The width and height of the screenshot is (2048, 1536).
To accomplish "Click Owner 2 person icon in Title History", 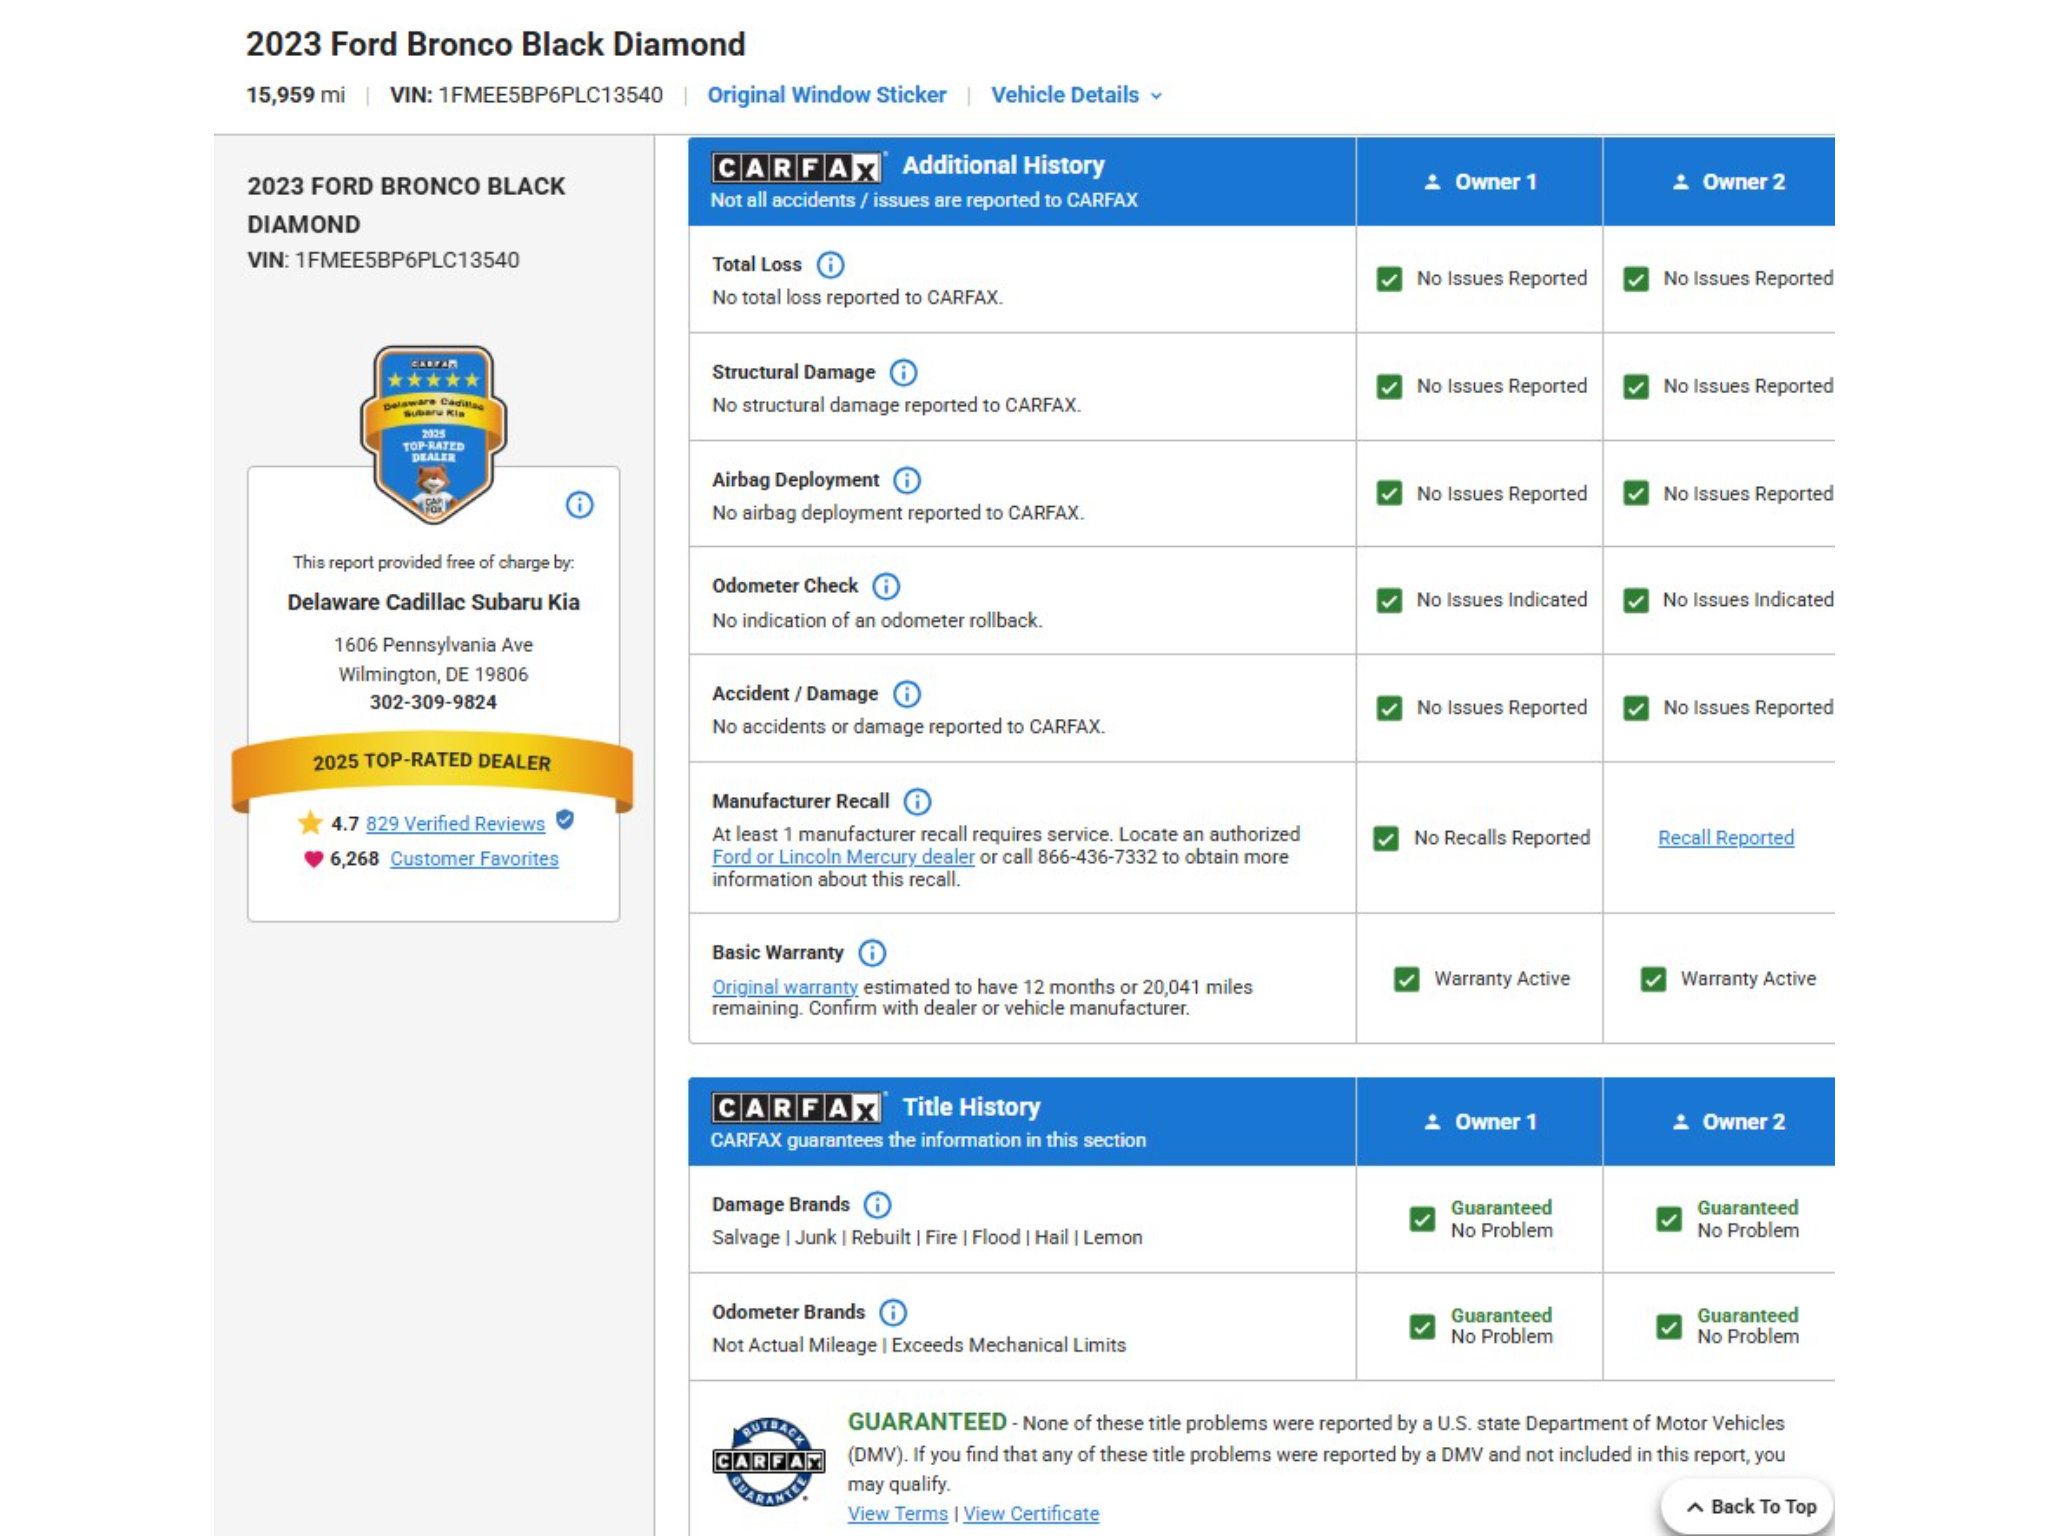I will click(x=1680, y=1122).
